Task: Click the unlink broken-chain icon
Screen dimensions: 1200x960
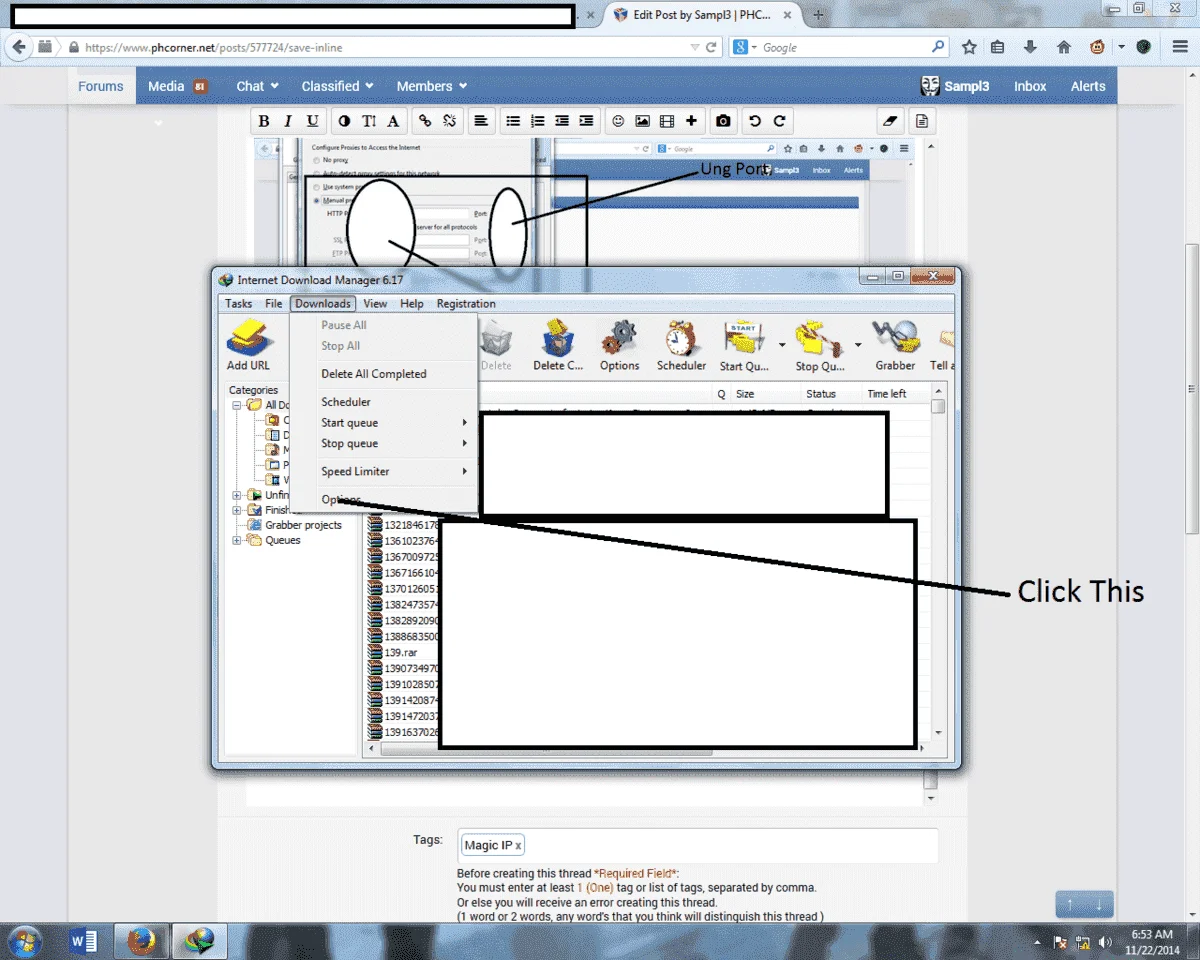Action: click(x=450, y=121)
